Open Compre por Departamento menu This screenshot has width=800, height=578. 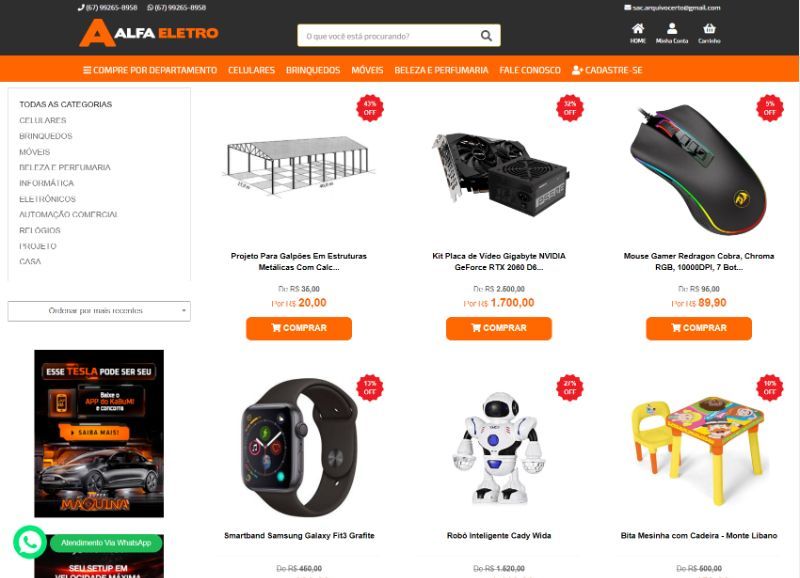tap(150, 70)
